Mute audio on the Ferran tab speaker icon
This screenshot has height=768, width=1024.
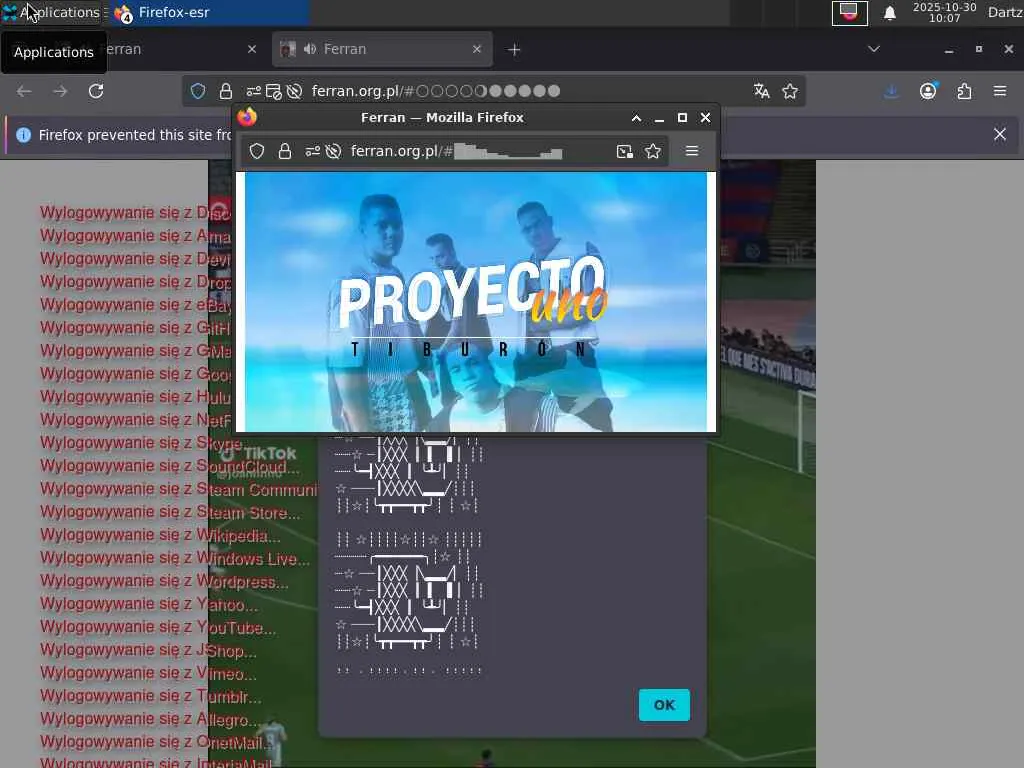pyautogui.click(x=310, y=49)
